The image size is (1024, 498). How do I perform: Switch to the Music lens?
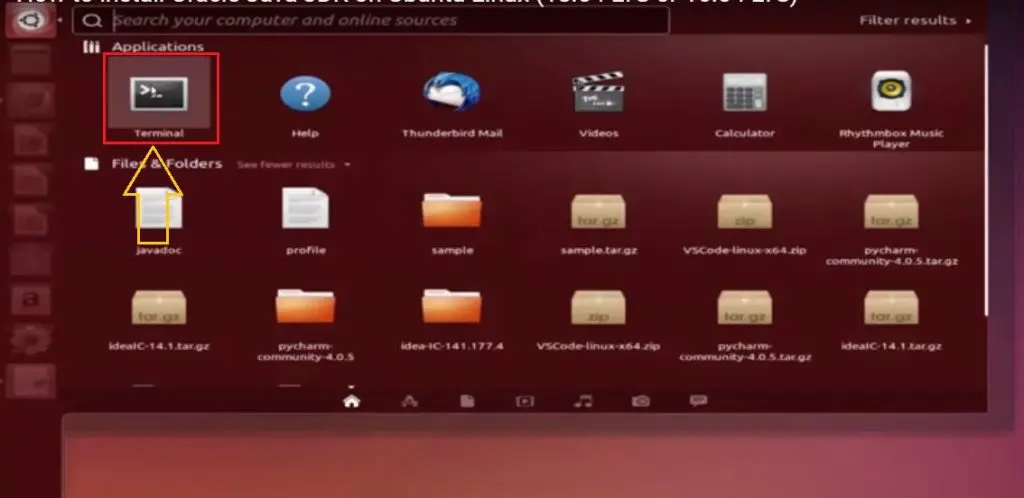click(583, 401)
